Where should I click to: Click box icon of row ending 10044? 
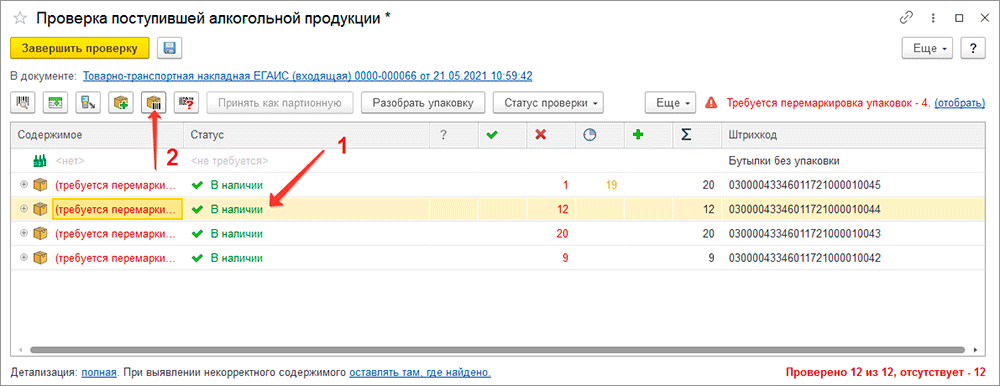tap(41, 209)
